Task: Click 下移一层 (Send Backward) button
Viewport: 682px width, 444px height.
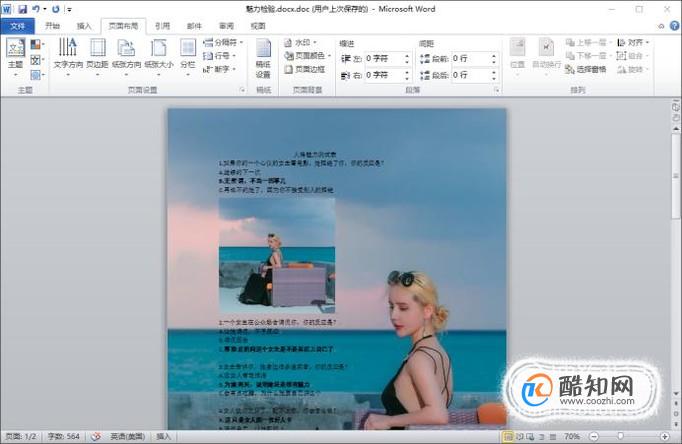Action: pyautogui.click(x=588, y=56)
